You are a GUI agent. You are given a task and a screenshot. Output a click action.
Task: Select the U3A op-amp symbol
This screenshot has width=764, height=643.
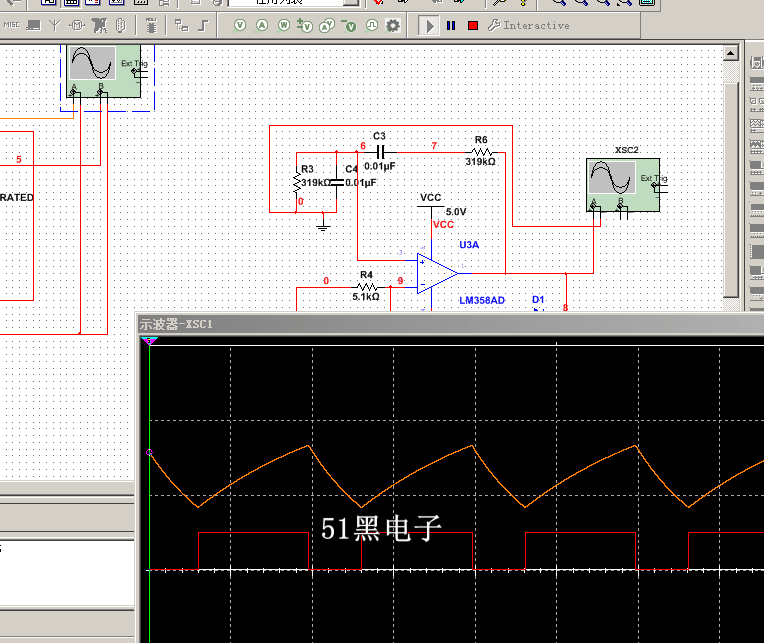(x=437, y=273)
